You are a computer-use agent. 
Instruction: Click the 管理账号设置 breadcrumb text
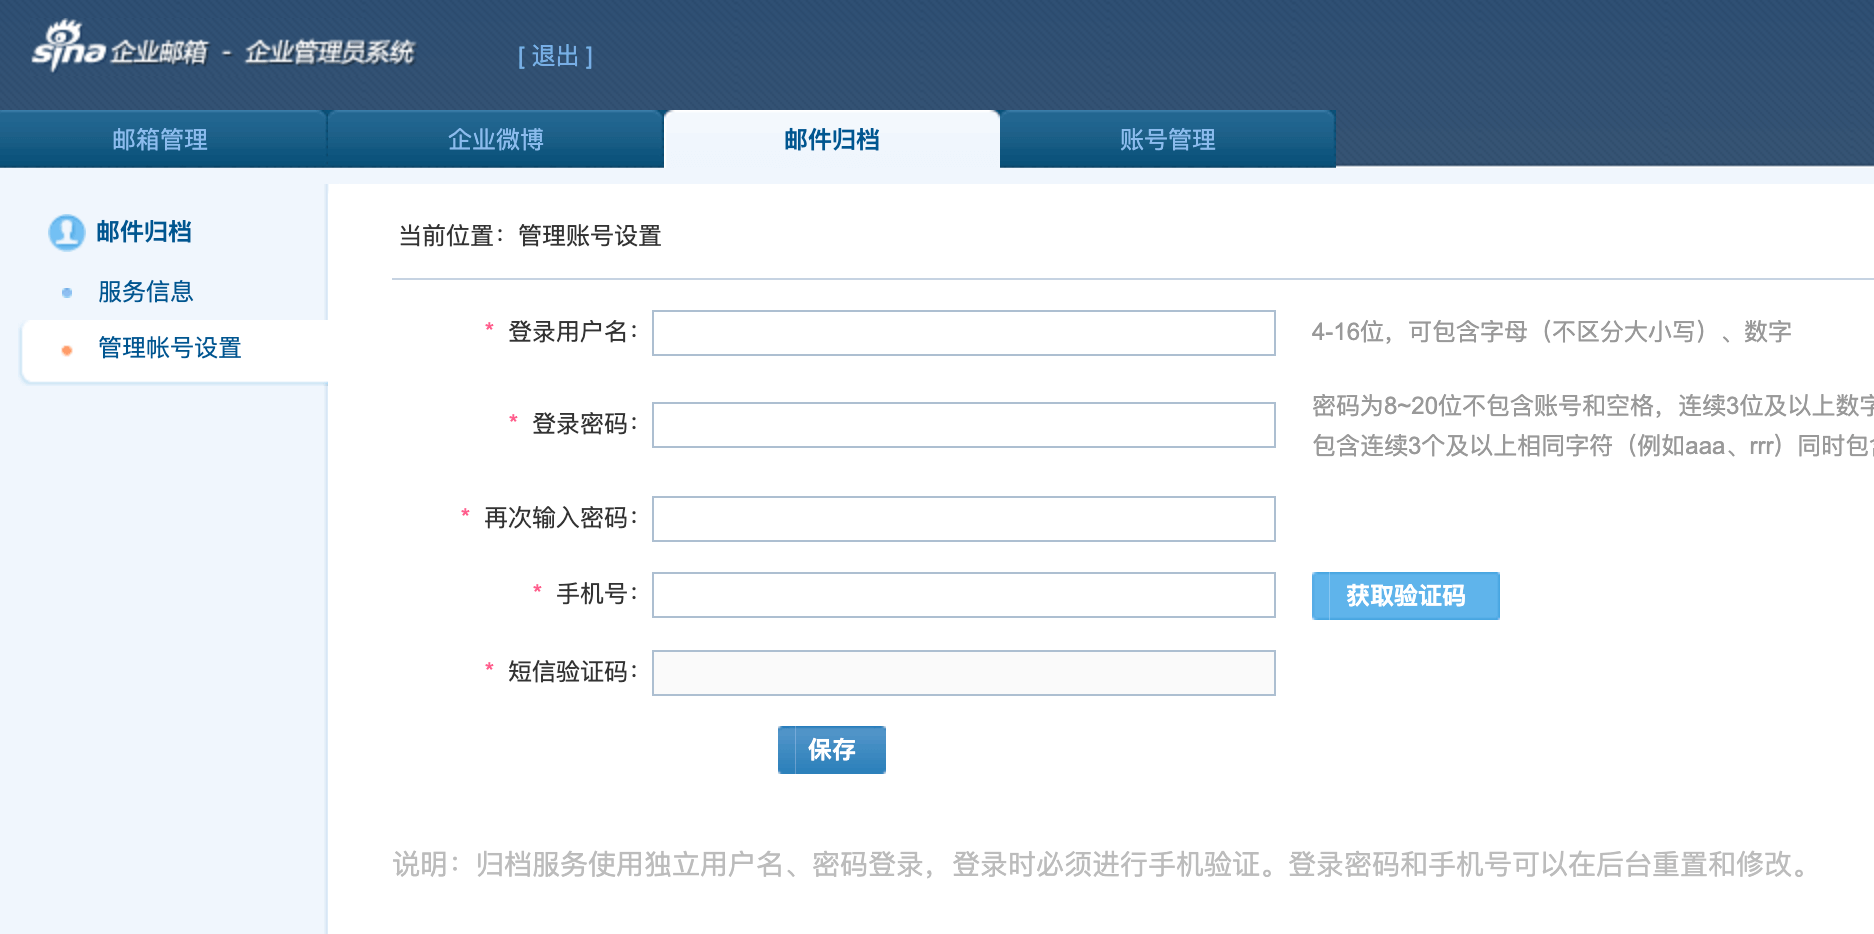click(x=590, y=236)
